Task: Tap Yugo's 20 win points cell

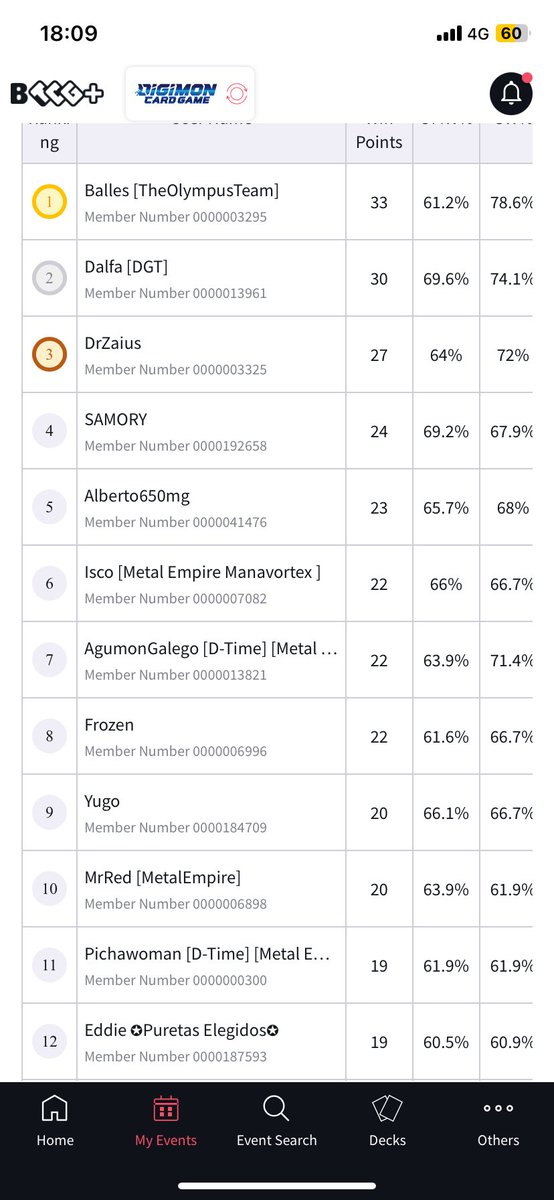Action: [379, 813]
